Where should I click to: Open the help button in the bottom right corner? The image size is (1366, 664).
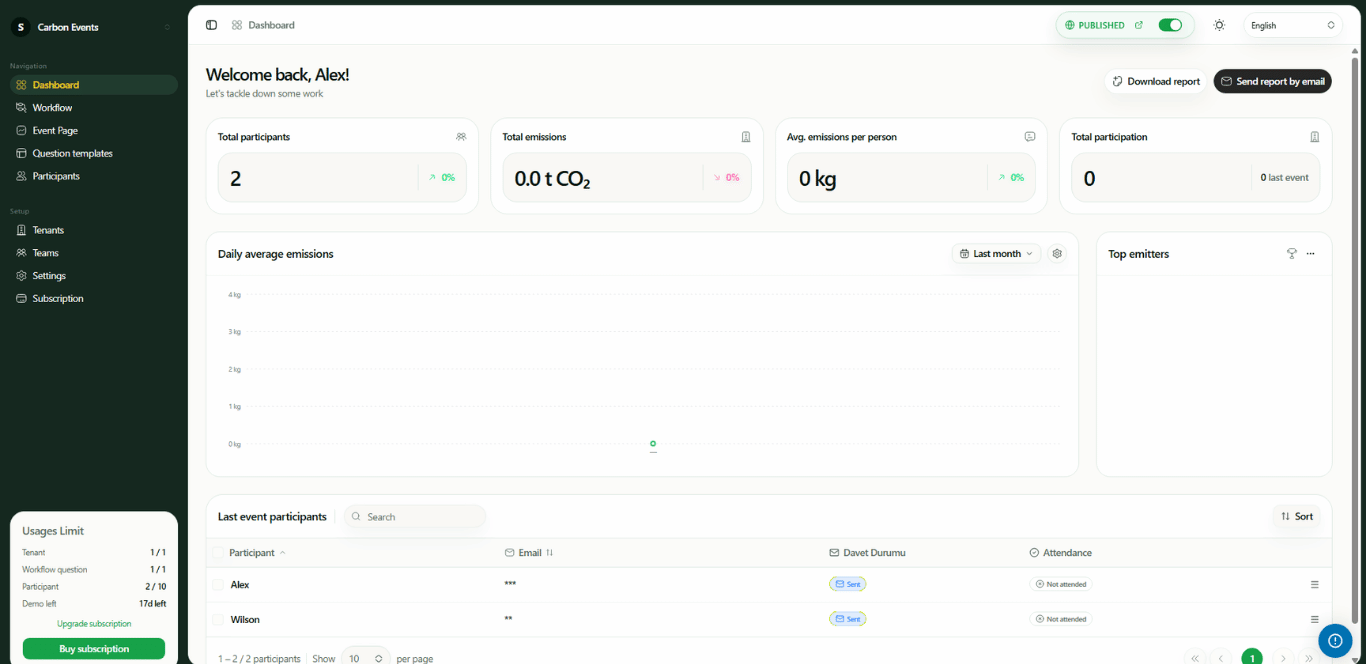tap(1335, 641)
